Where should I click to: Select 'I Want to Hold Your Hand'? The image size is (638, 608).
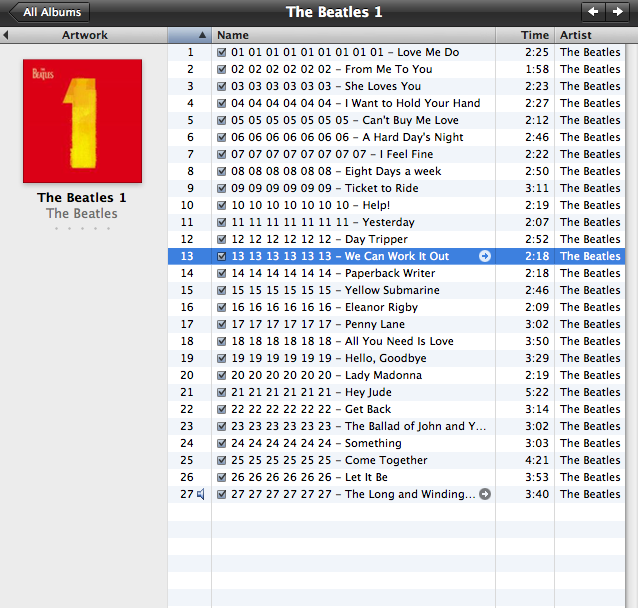click(356, 103)
